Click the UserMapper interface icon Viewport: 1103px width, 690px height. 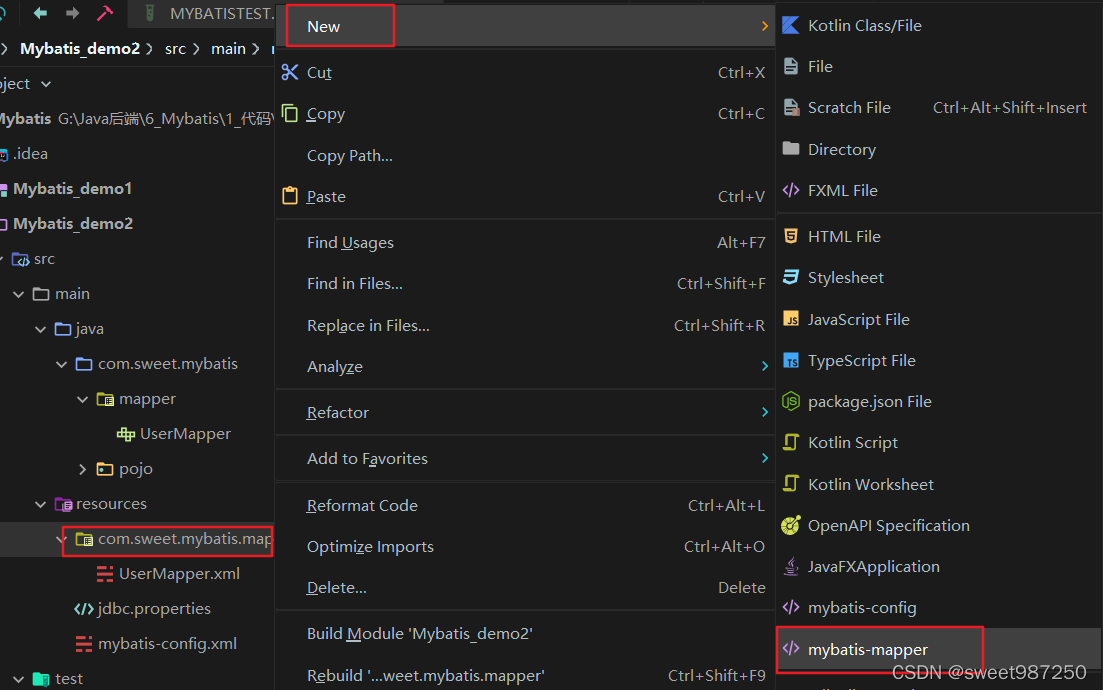(126, 434)
